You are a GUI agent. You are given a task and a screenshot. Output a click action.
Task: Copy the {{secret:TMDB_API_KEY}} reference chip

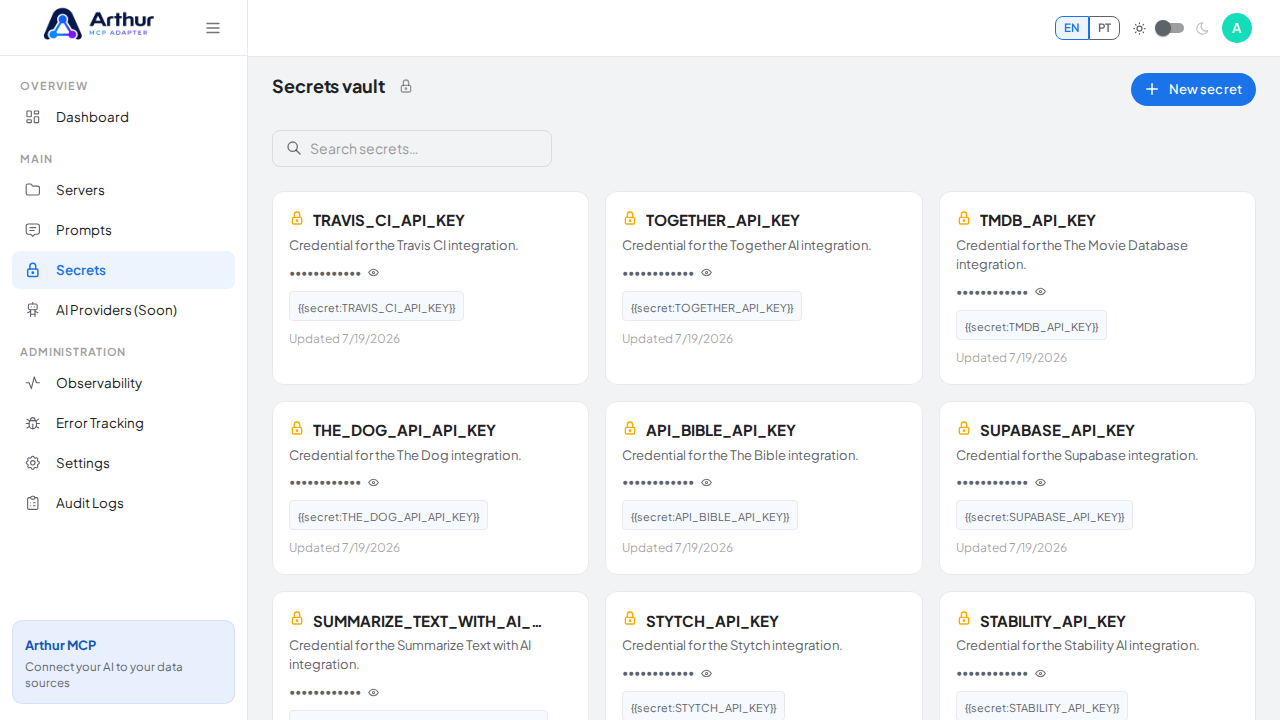[1031, 325]
